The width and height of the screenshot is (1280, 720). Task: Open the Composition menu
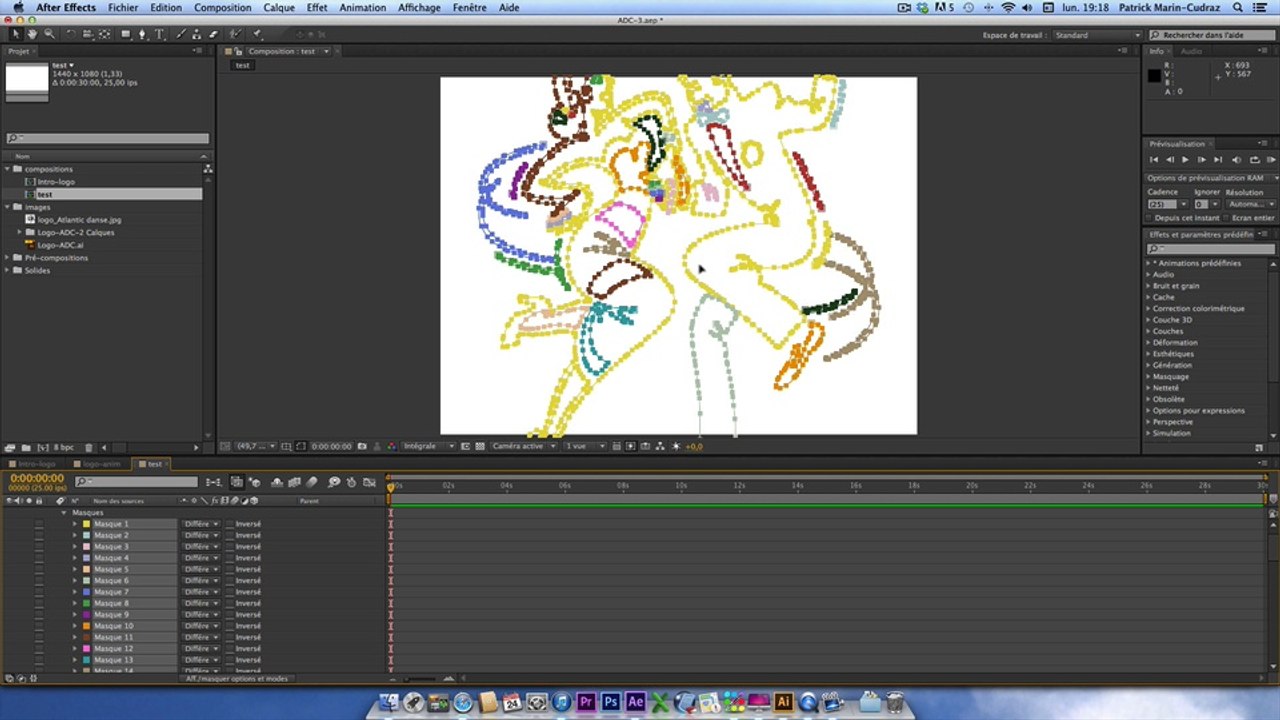coord(222,7)
